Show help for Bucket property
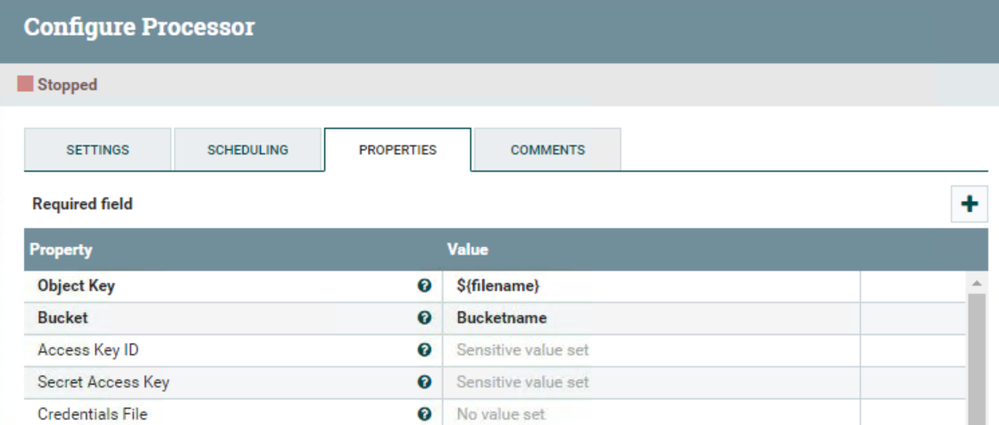Screen dimensions: 999x425 pos(424,318)
